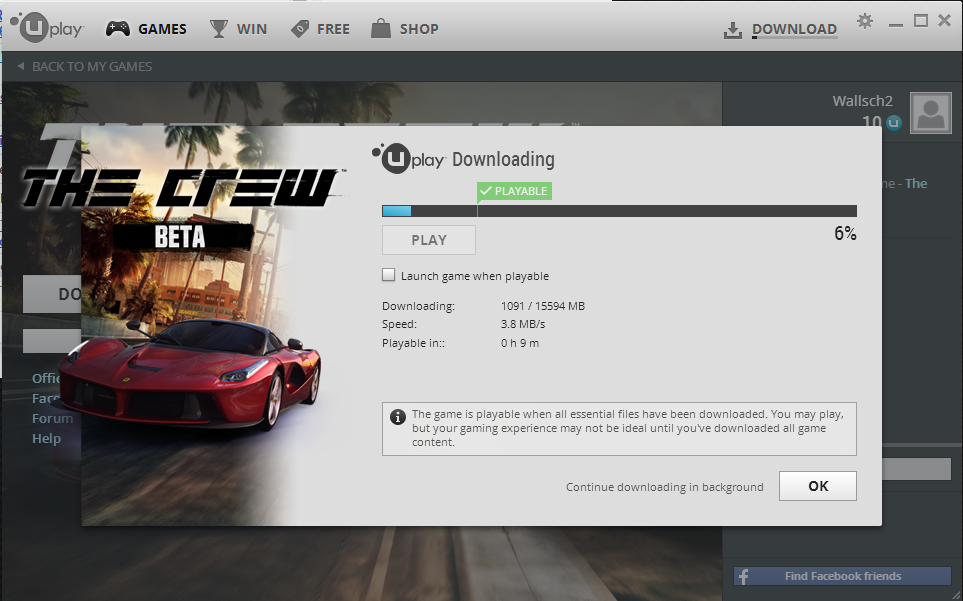
Task: Switch to the SHOP tab
Action: [x=419, y=29]
